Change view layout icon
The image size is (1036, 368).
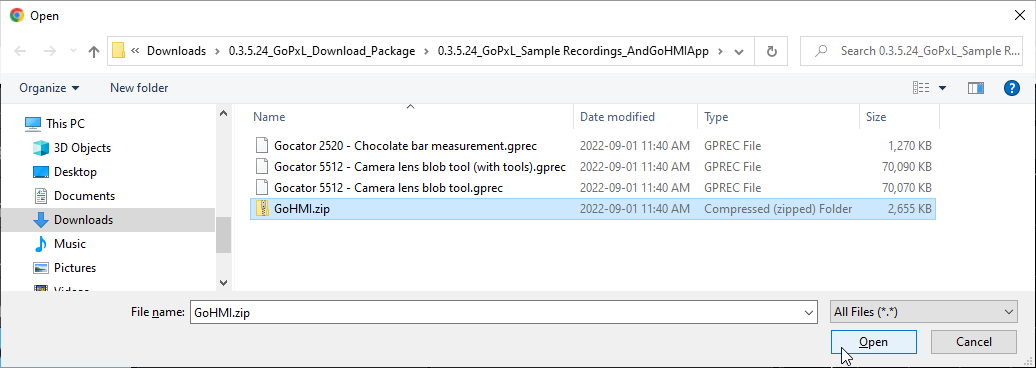921,88
